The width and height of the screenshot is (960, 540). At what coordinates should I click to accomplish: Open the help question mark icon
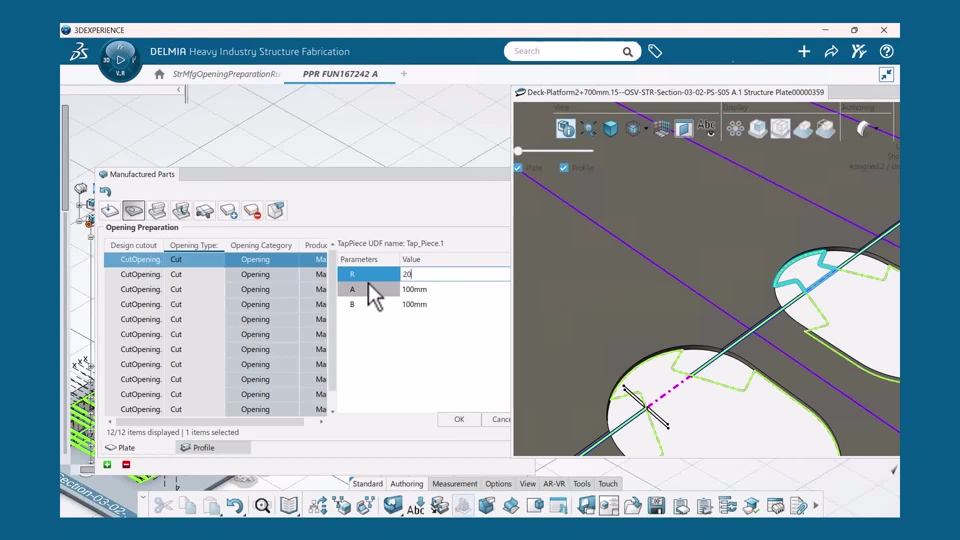pyautogui.click(x=886, y=51)
